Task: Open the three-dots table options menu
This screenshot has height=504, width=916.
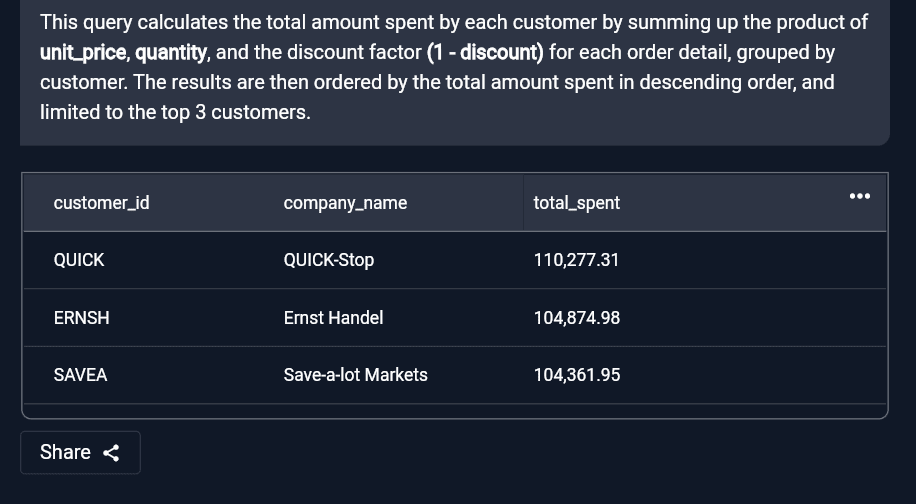Action: [x=859, y=196]
